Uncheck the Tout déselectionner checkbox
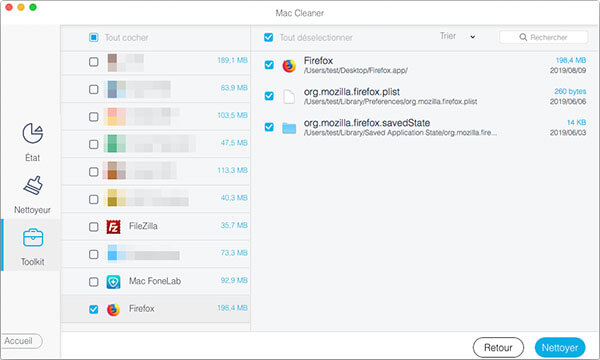This screenshot has height=360, width=600. [269, 37]
